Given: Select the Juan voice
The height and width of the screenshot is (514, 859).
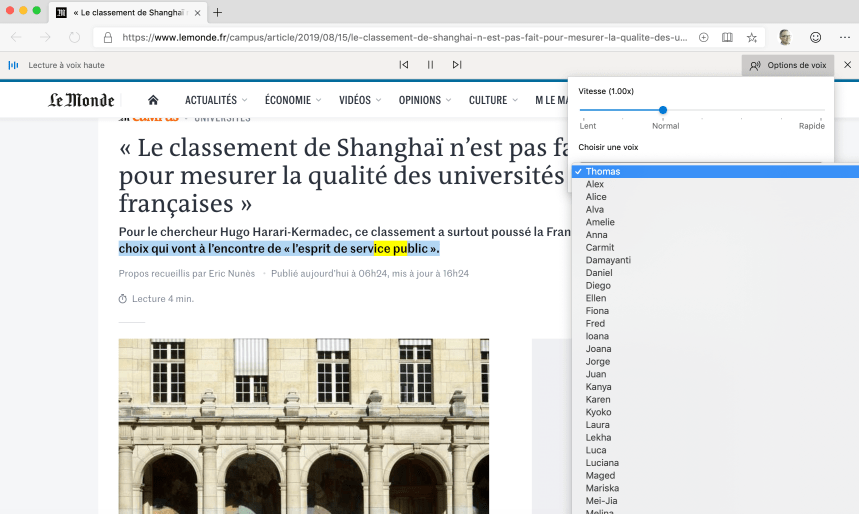Looking at the screenshot, I should (x=715, y=374).
